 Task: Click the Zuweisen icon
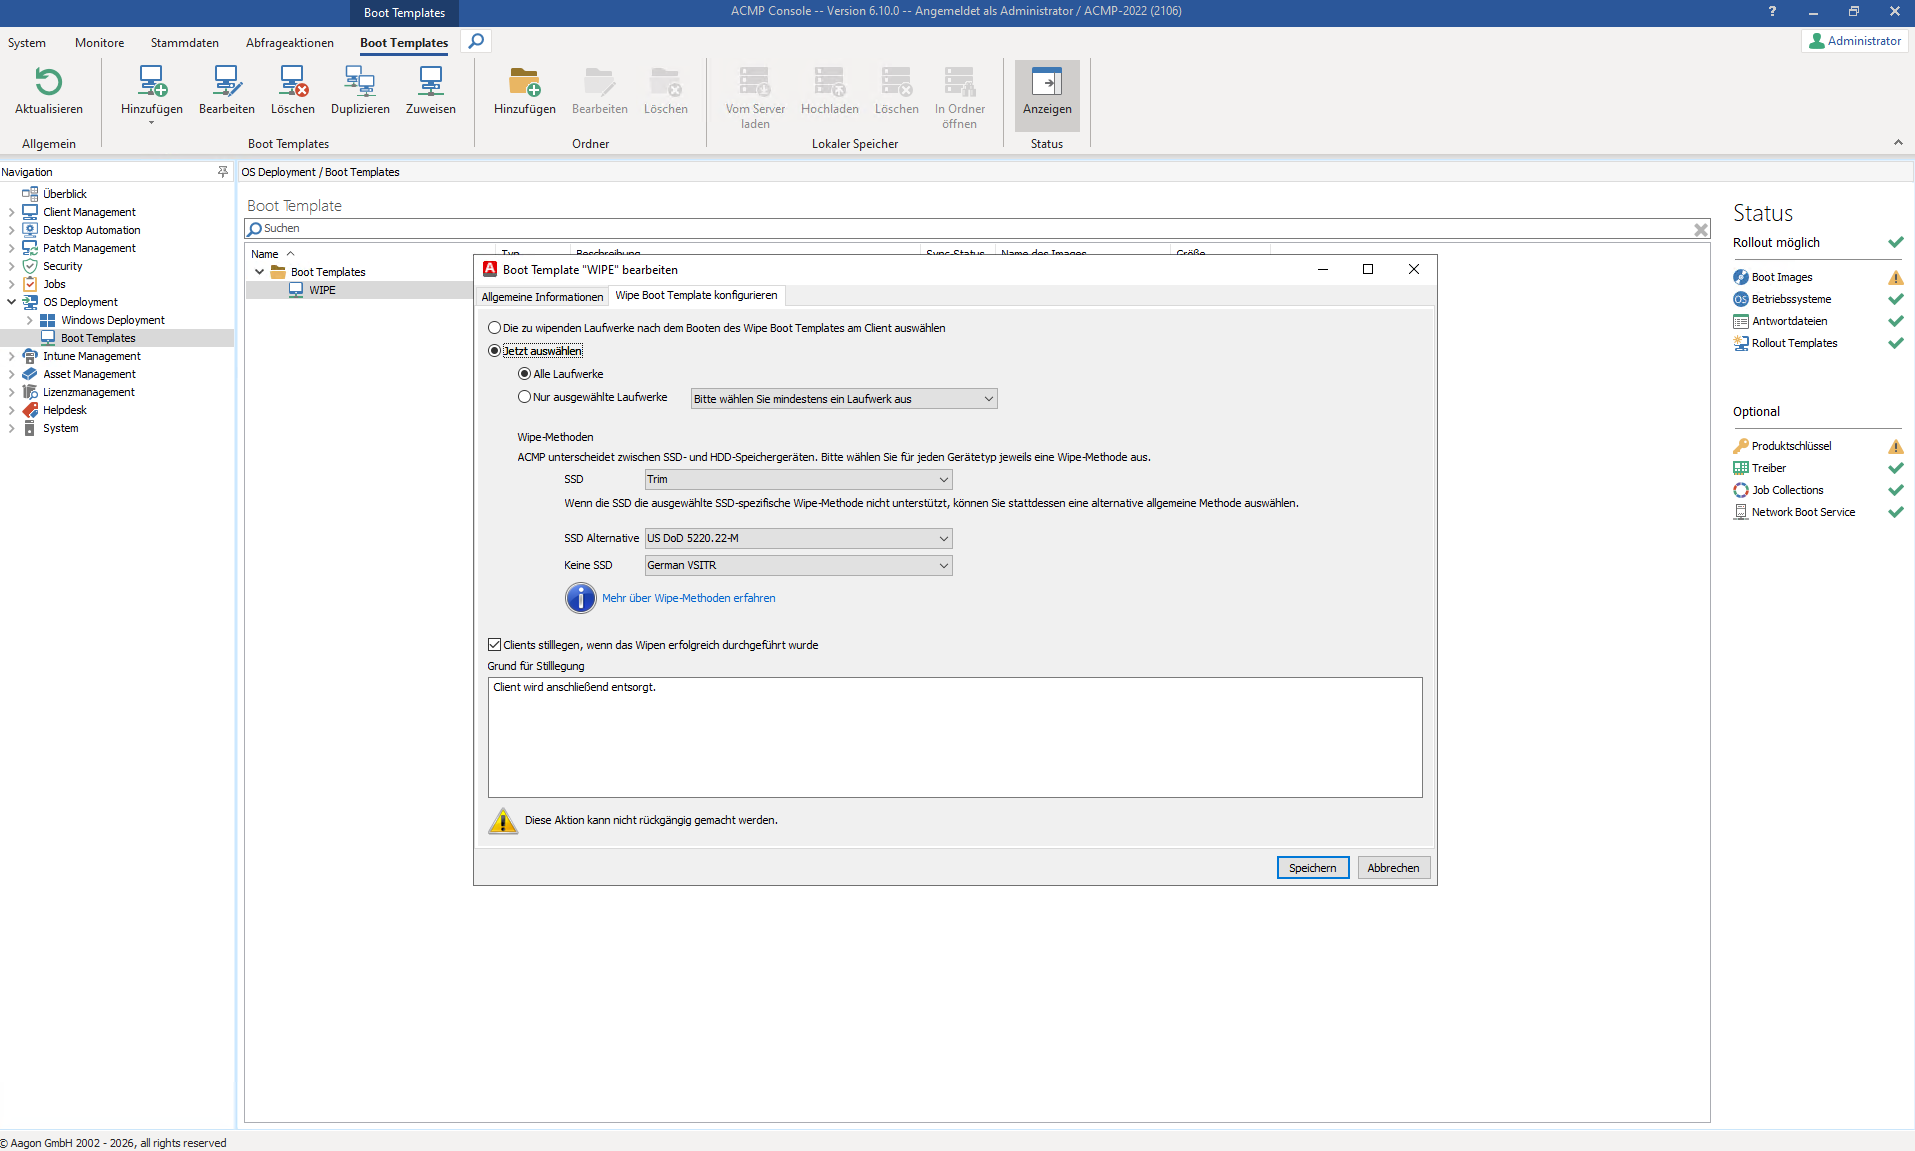tap(431, 81)
